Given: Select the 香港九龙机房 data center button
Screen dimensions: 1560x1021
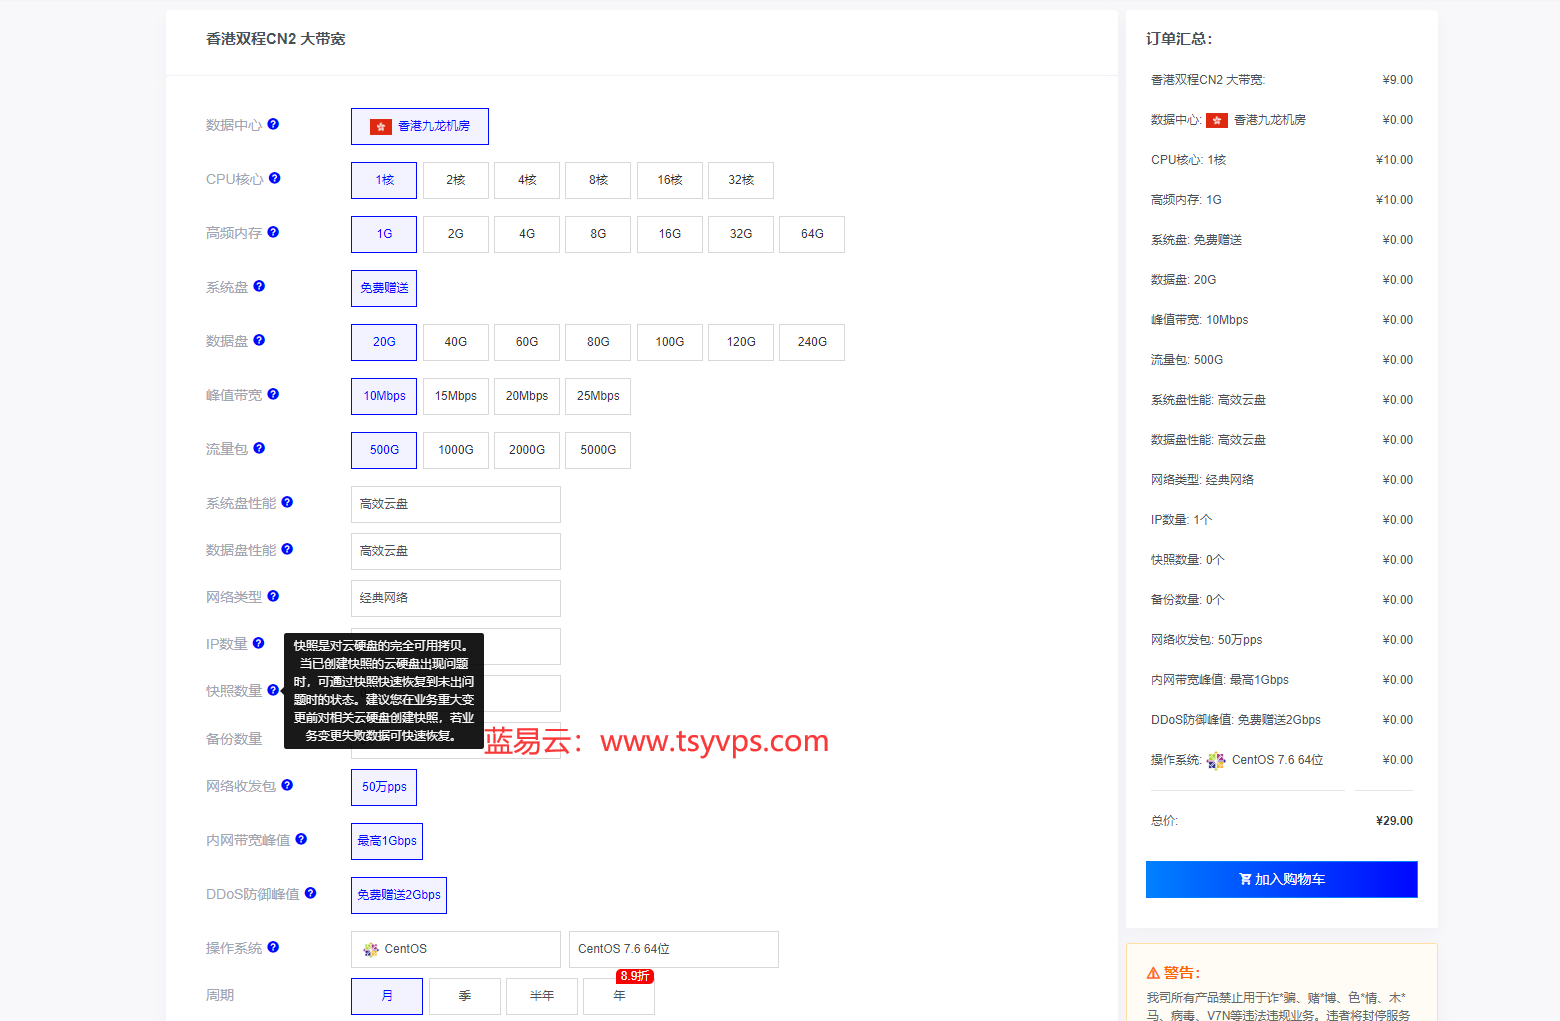Looking at the screenshot, I should pyautogui.click(x=420, y=126).
